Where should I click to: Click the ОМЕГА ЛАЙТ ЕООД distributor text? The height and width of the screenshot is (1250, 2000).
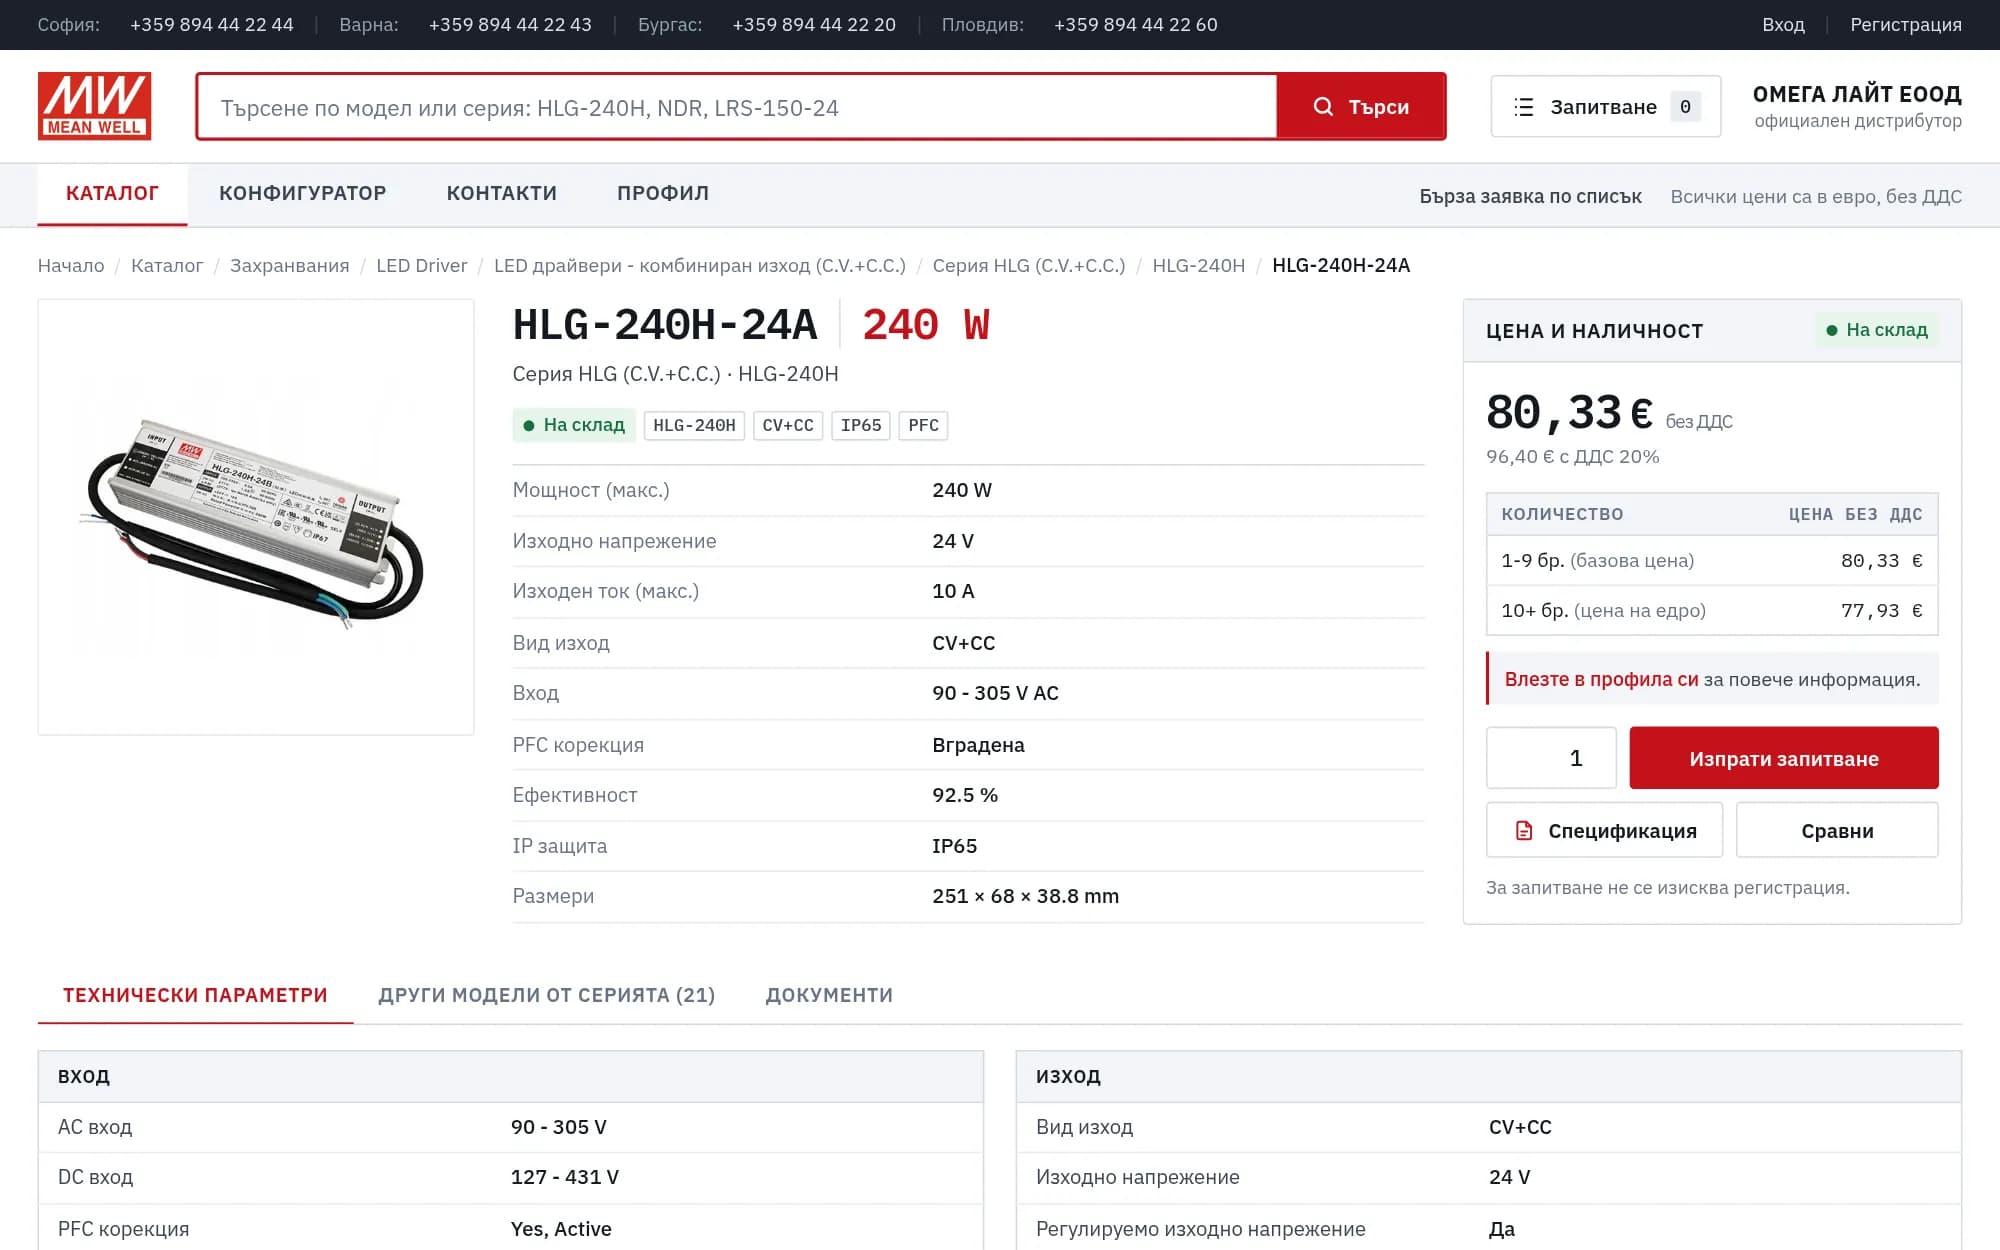coord(1857,94)
